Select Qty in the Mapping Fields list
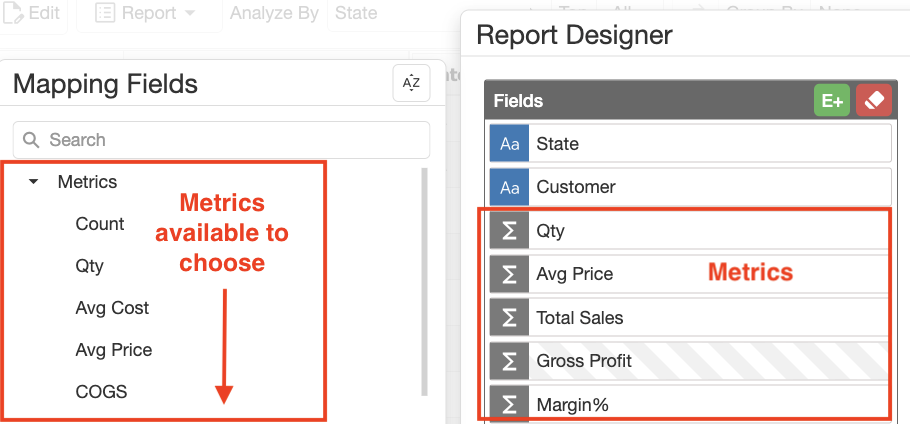 89,266
